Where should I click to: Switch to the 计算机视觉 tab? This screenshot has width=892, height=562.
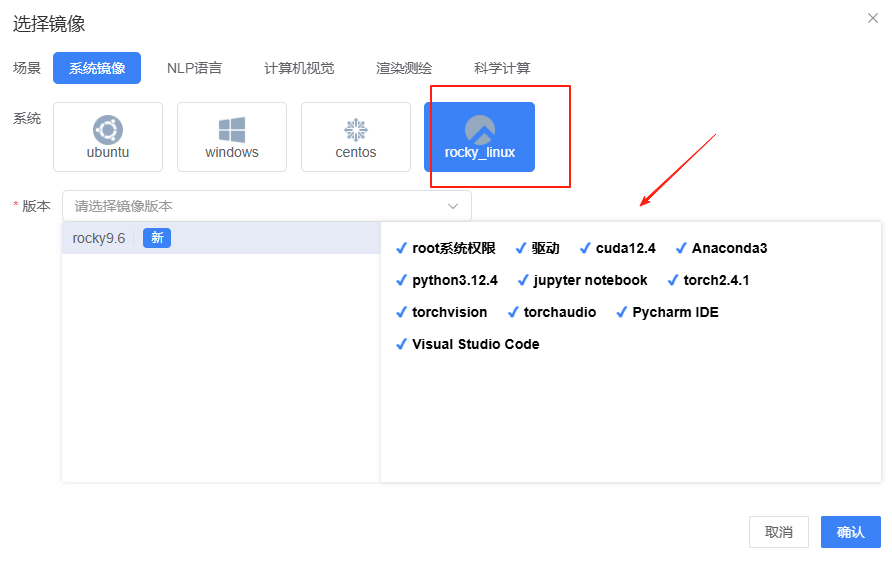pyautogui.click(x=299, y=68)
